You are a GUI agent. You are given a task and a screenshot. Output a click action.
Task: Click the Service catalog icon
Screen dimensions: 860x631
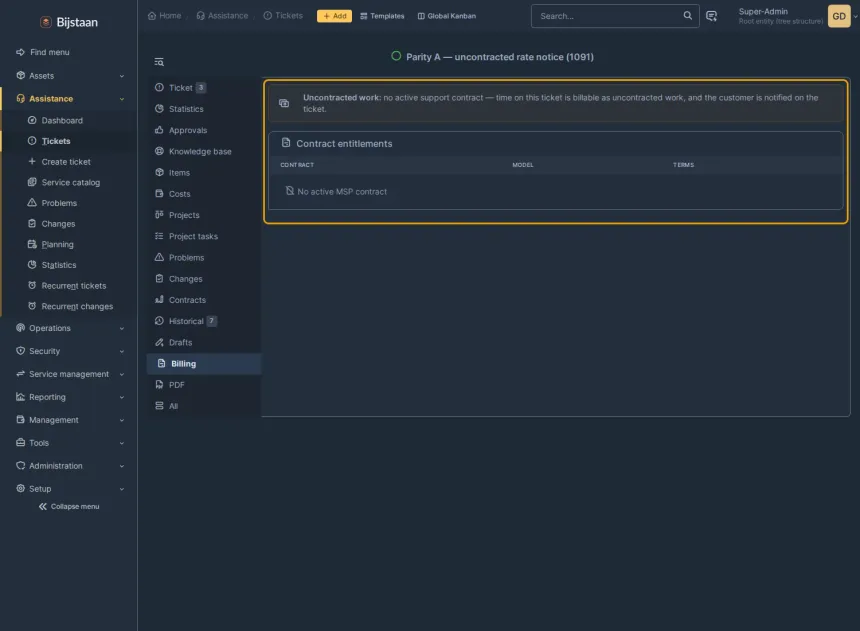coord(32,182)
